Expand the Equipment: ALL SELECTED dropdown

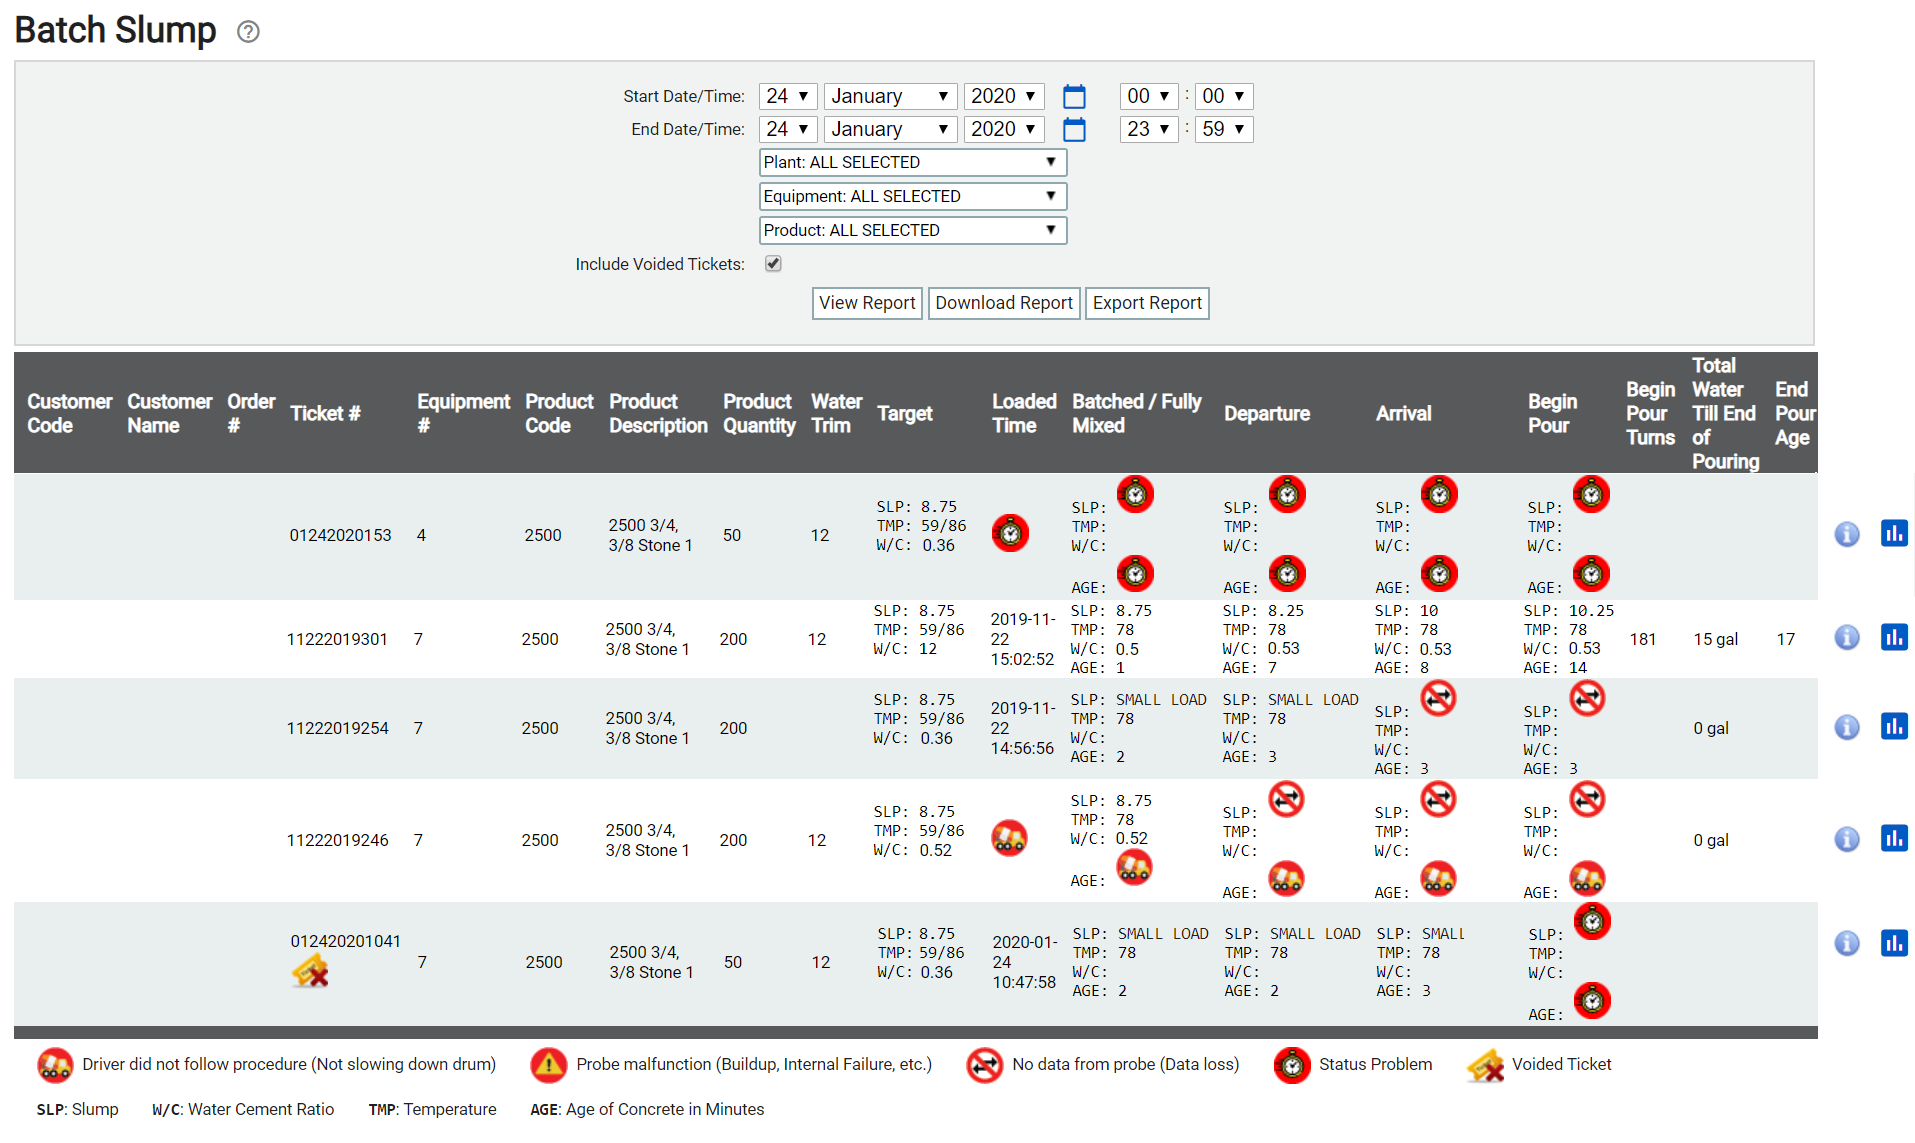[x=912, y=196]
